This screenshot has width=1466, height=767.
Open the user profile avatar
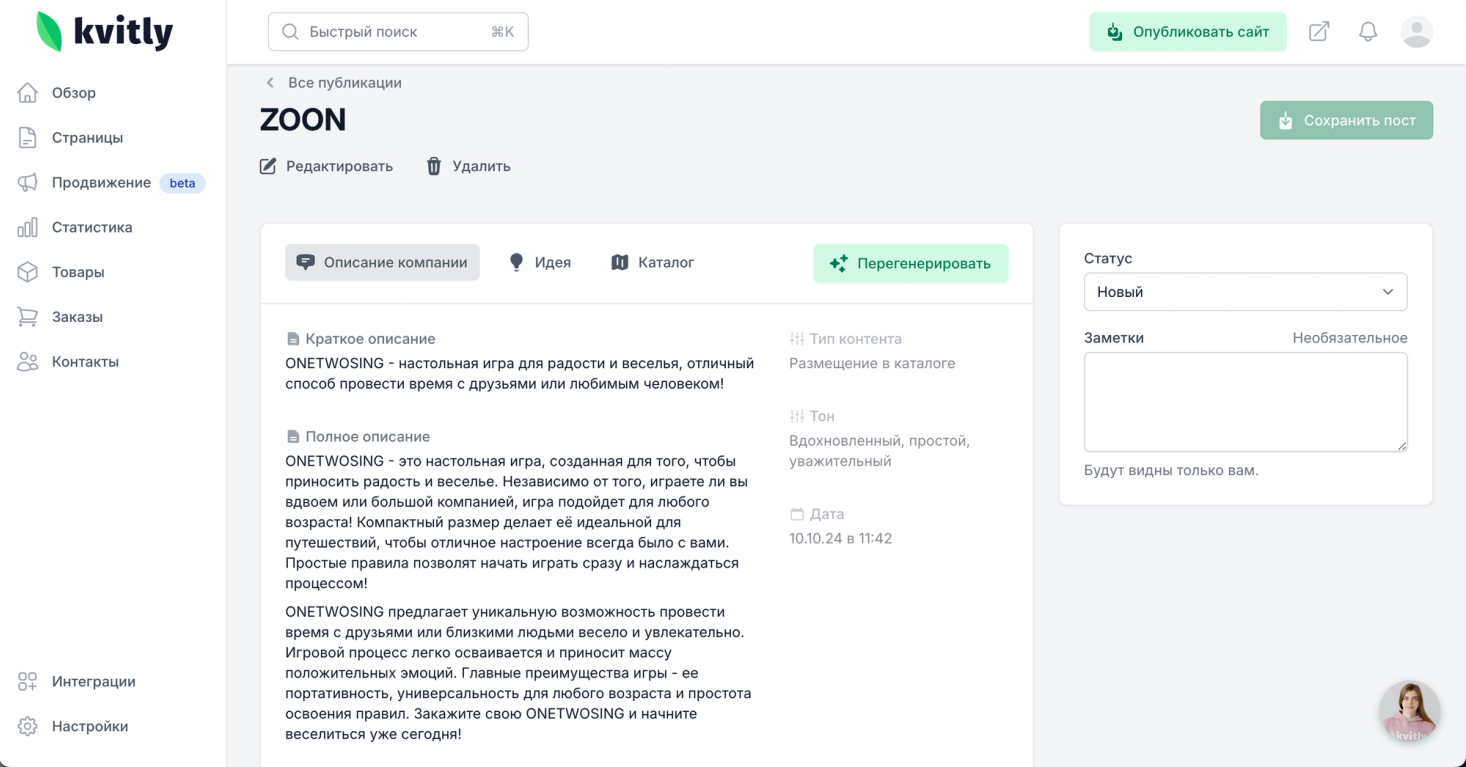click(1417, 32)
